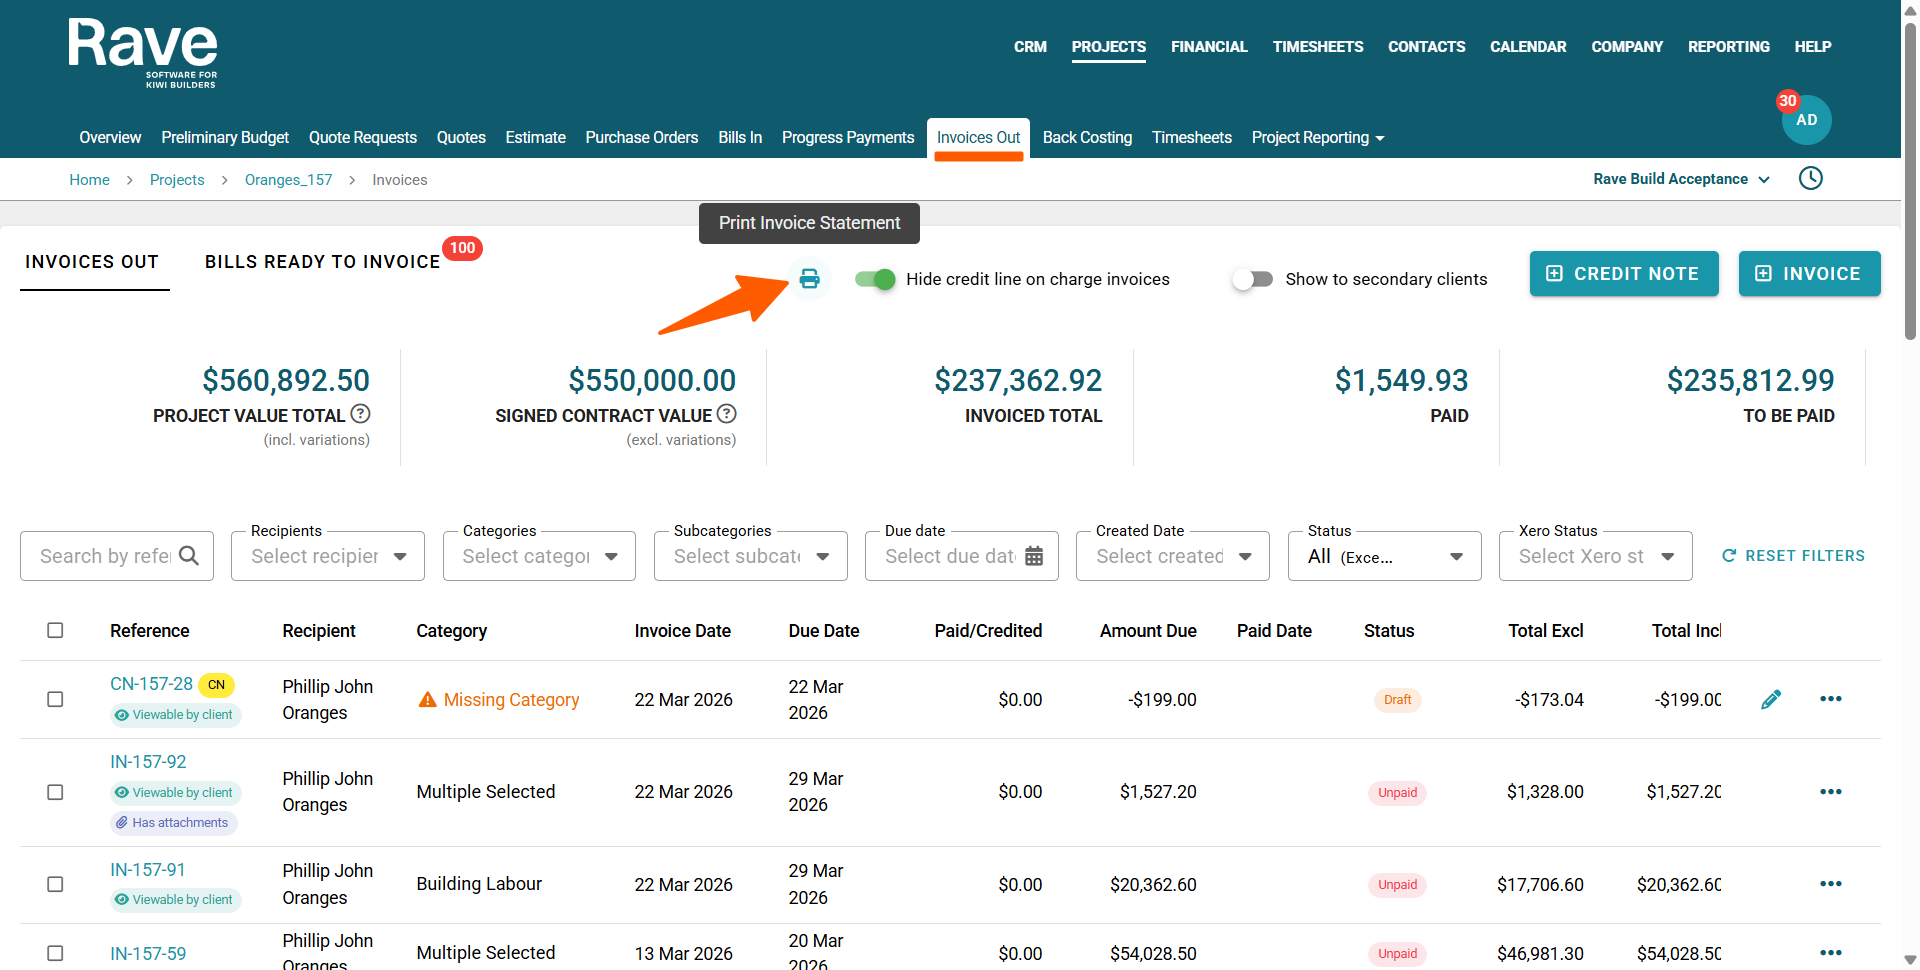The width and height of the screenshot is (1920, 970).
Task: Open the due date calendar picker
Action: coord(1034,556)
